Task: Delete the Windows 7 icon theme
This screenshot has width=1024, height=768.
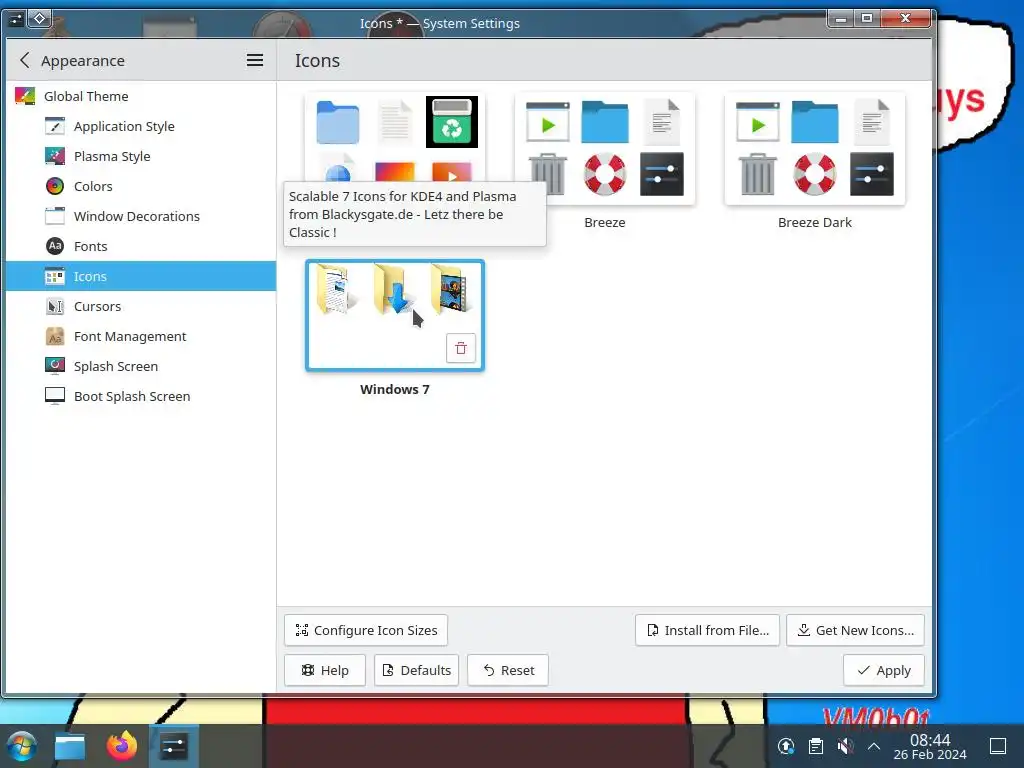Action: 460,348
